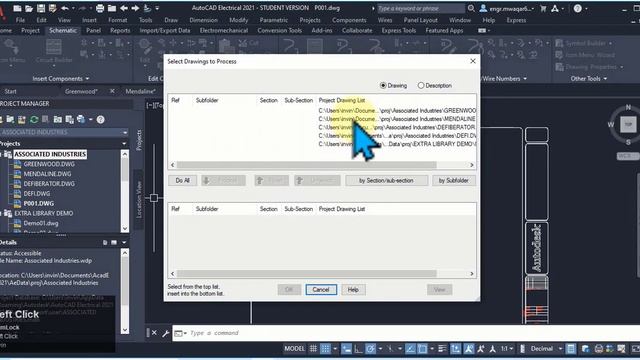Open the quick access toolbar customize dropdown
The image size is (640, 360).
click(157, 8)
